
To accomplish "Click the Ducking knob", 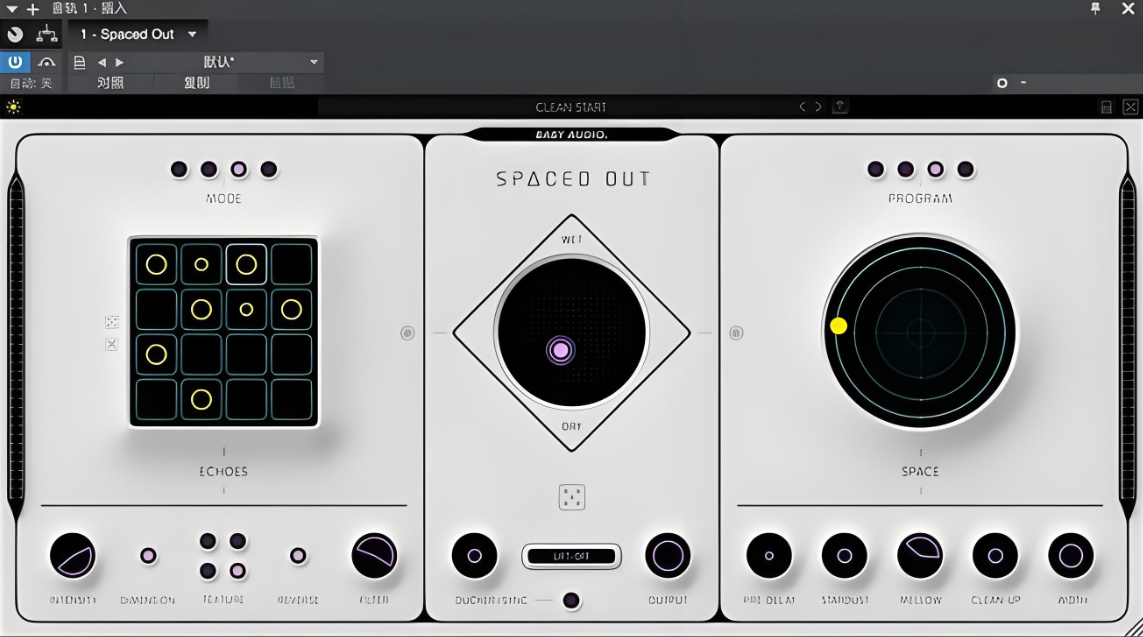I will (x=475, y=556).
